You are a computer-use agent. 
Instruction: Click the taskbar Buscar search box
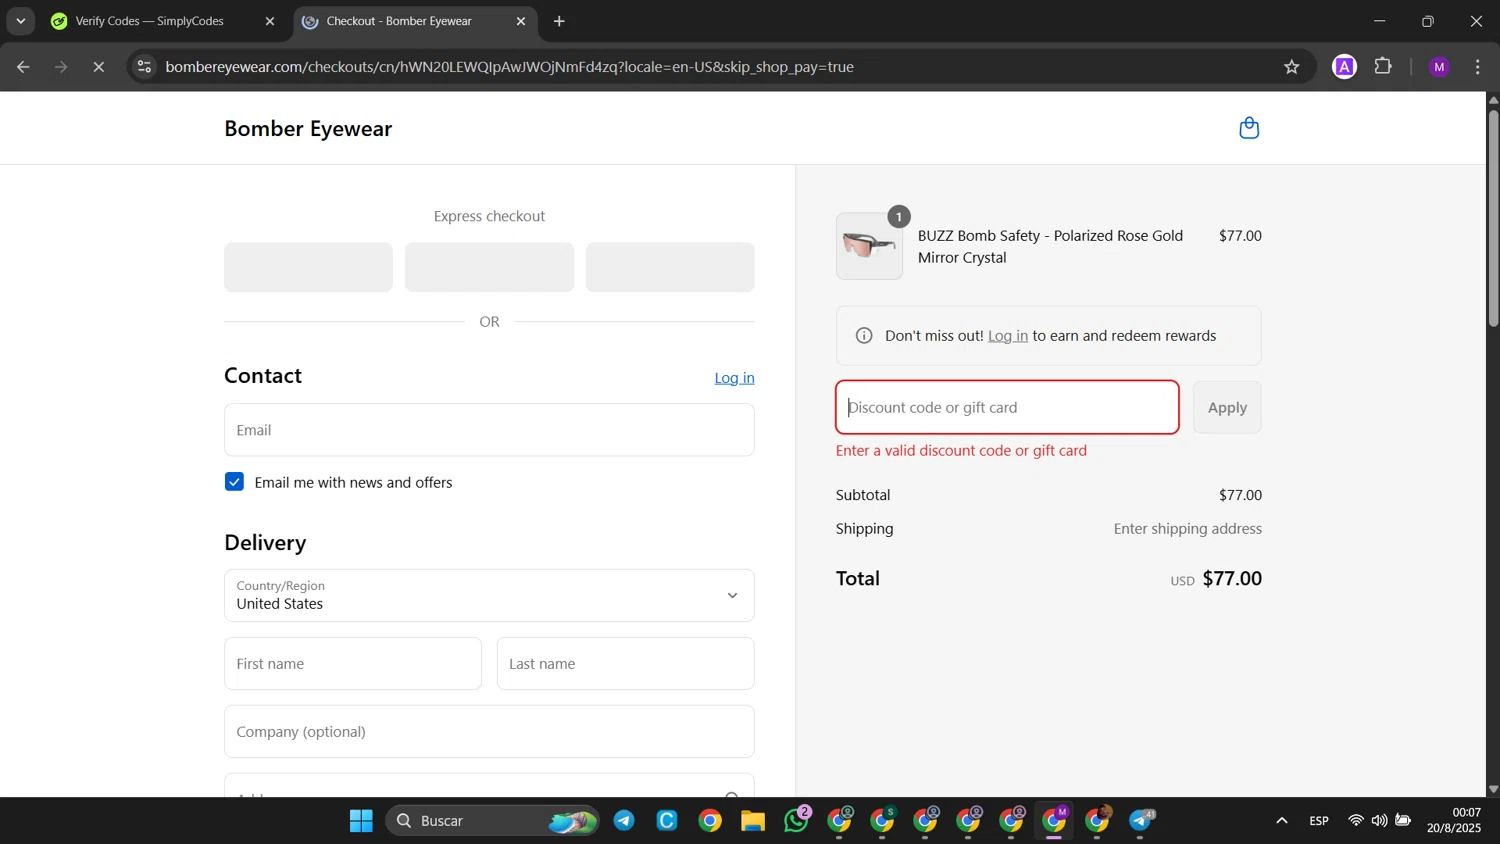(492, 821)
